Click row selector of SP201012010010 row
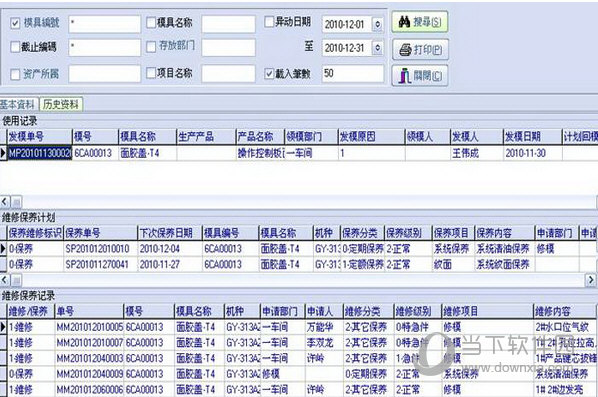The image size is (598, 397). coord(3,249)
